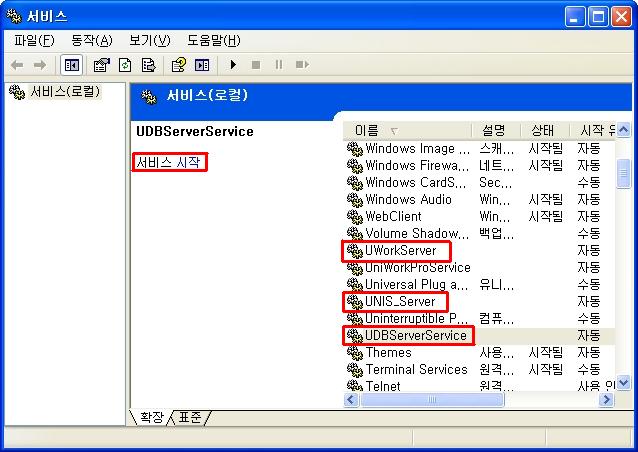Select the UDBServerService service row

point(480,336)
